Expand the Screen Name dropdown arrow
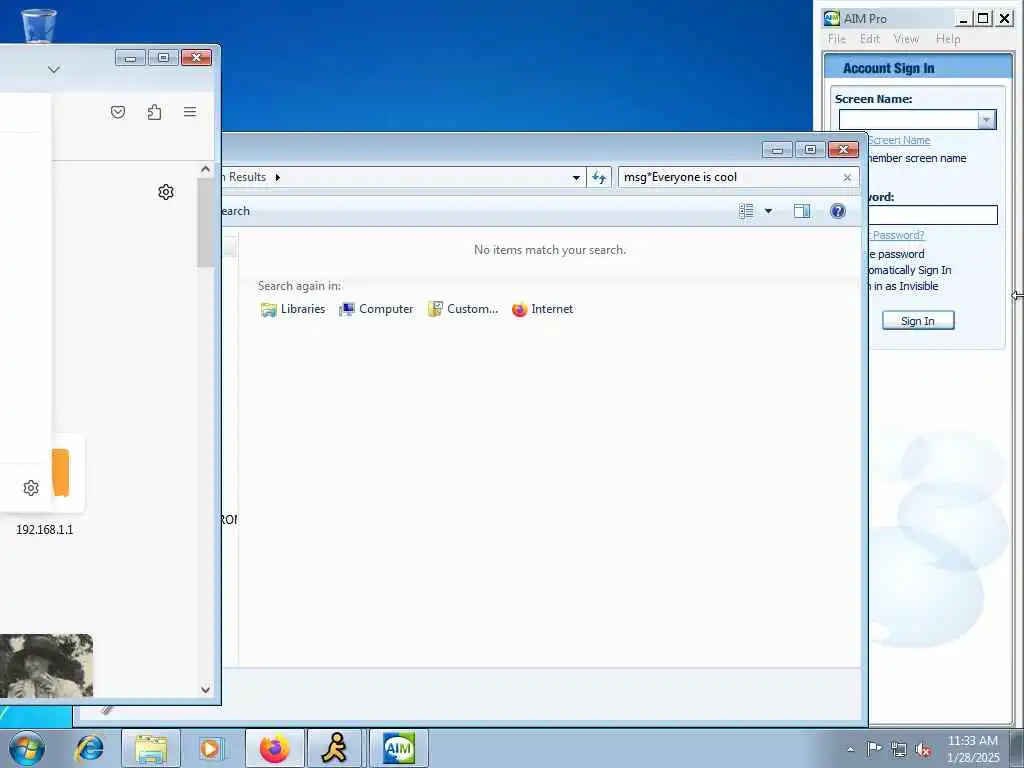This screenshot has width=1024, height=768. pyautogui.click(x=987, y=120)
